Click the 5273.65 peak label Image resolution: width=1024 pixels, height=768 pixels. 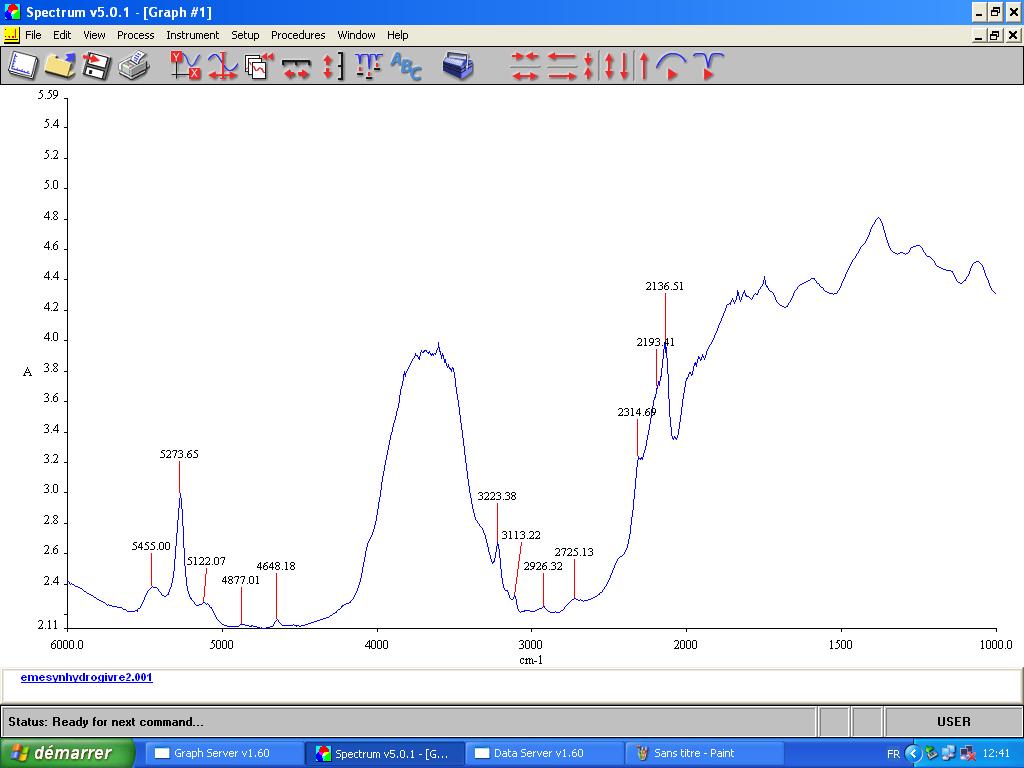click(x=179, y=454)
